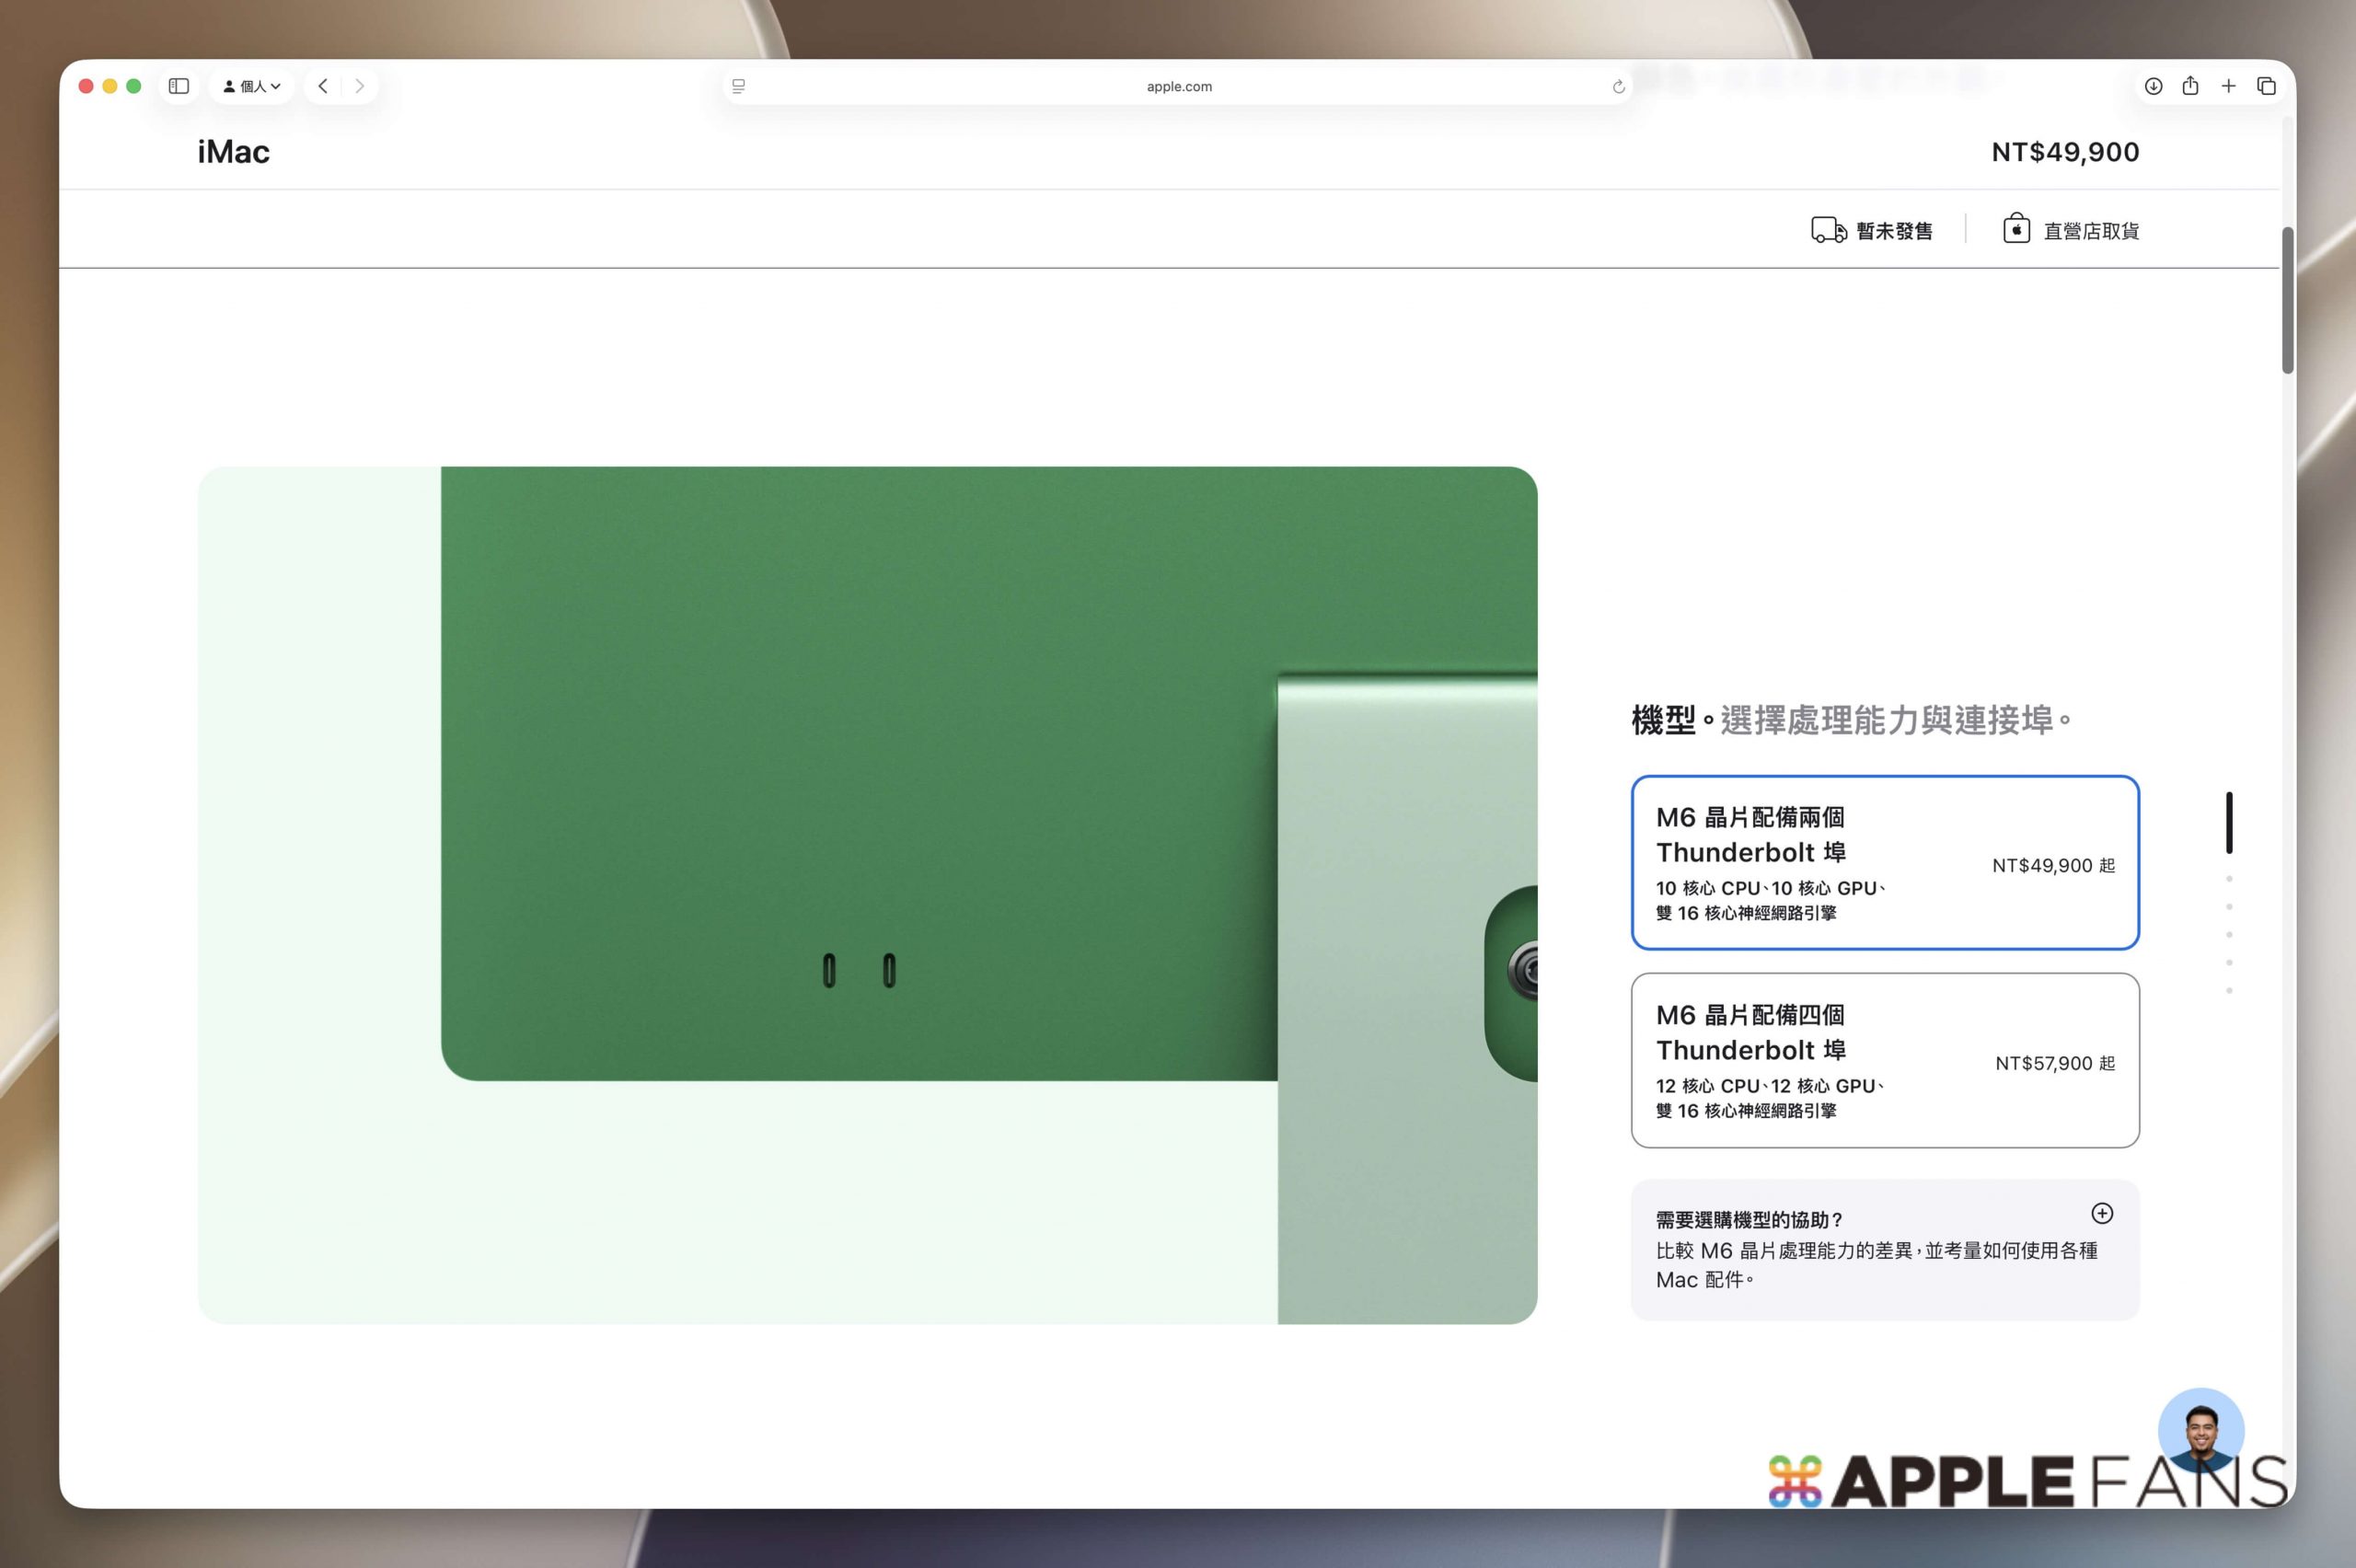
Task: Click the iMac title text
Action: (234, 152)
